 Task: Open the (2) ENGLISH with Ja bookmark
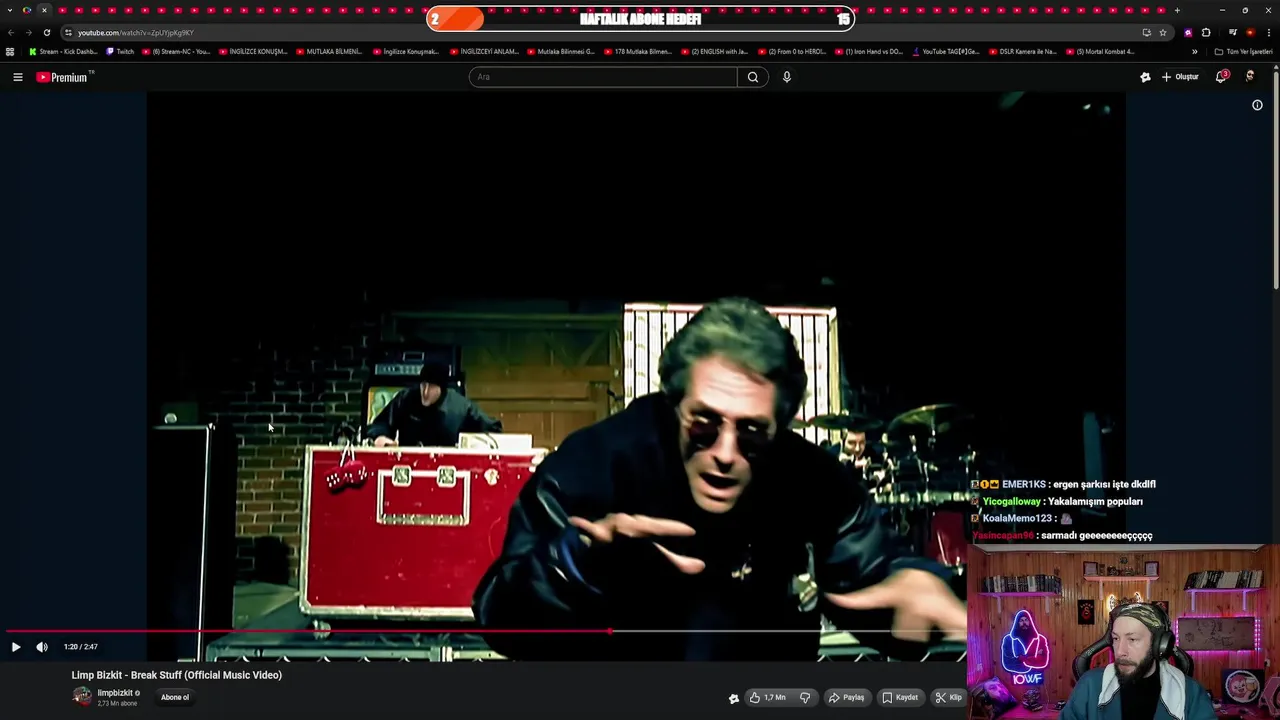click(x=714, y=52)
